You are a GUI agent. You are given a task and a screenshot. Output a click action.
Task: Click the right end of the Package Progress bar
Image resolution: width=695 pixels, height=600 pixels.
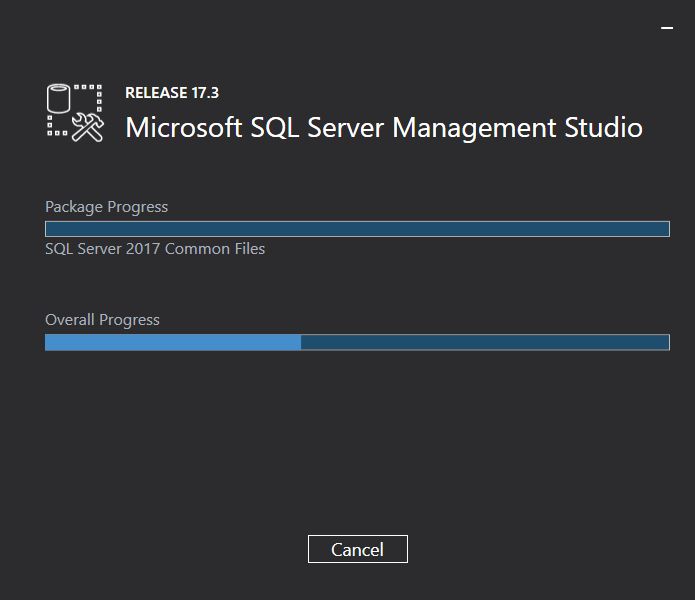pos(660,229)
